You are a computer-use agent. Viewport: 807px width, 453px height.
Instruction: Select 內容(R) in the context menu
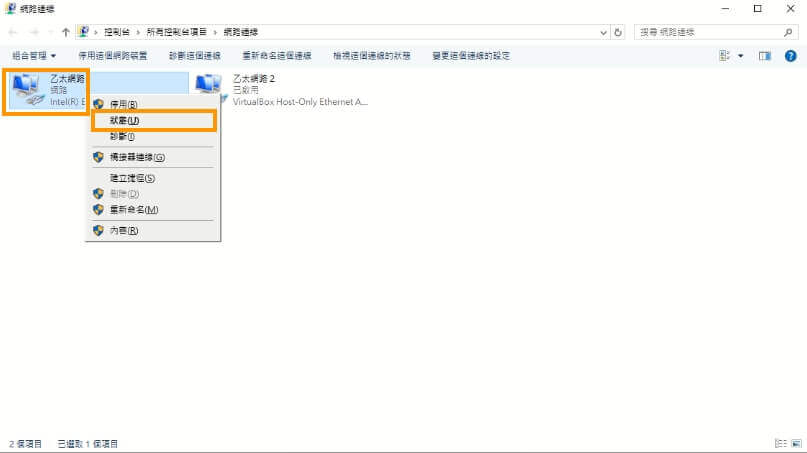[123, 230]
